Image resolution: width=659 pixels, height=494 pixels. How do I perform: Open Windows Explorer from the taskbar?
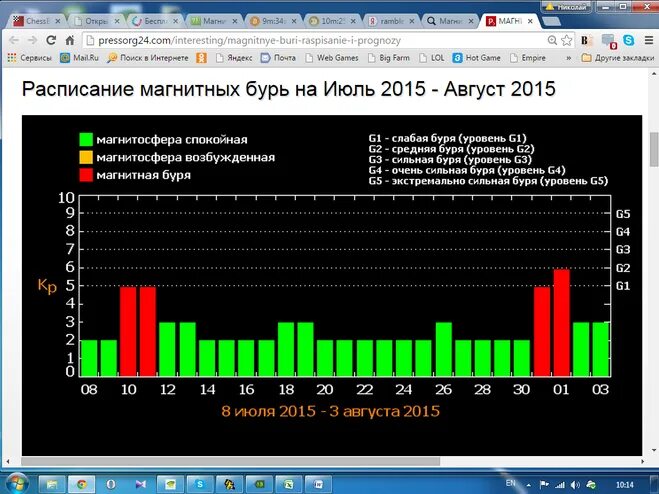pos(52,484)
